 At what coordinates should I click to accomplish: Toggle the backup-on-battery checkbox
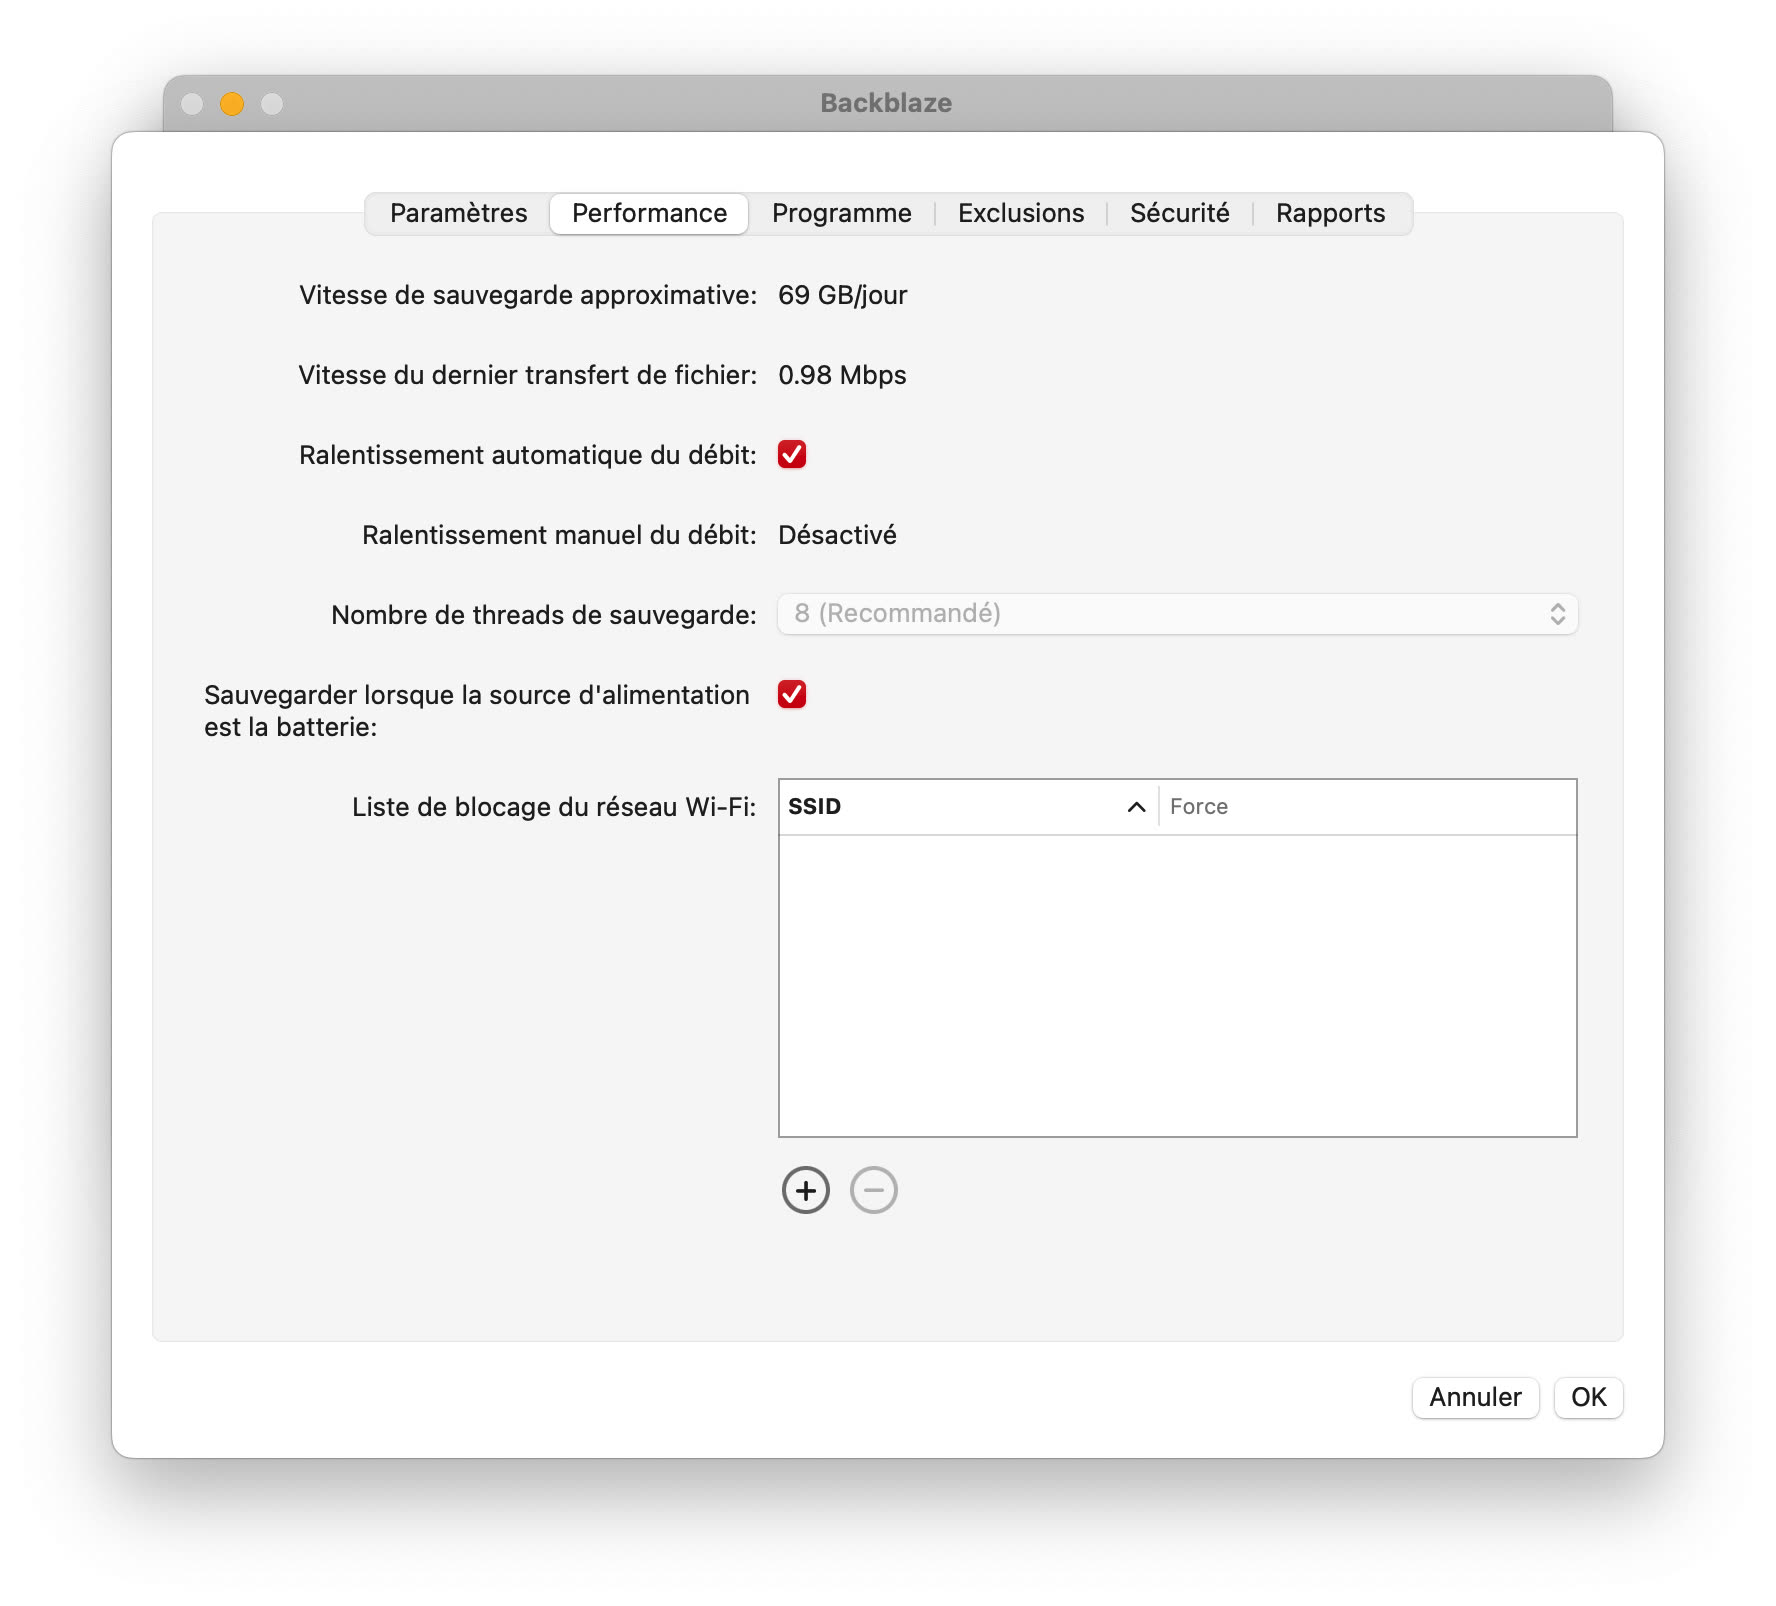pyautogui.click(x=792, y=694)
